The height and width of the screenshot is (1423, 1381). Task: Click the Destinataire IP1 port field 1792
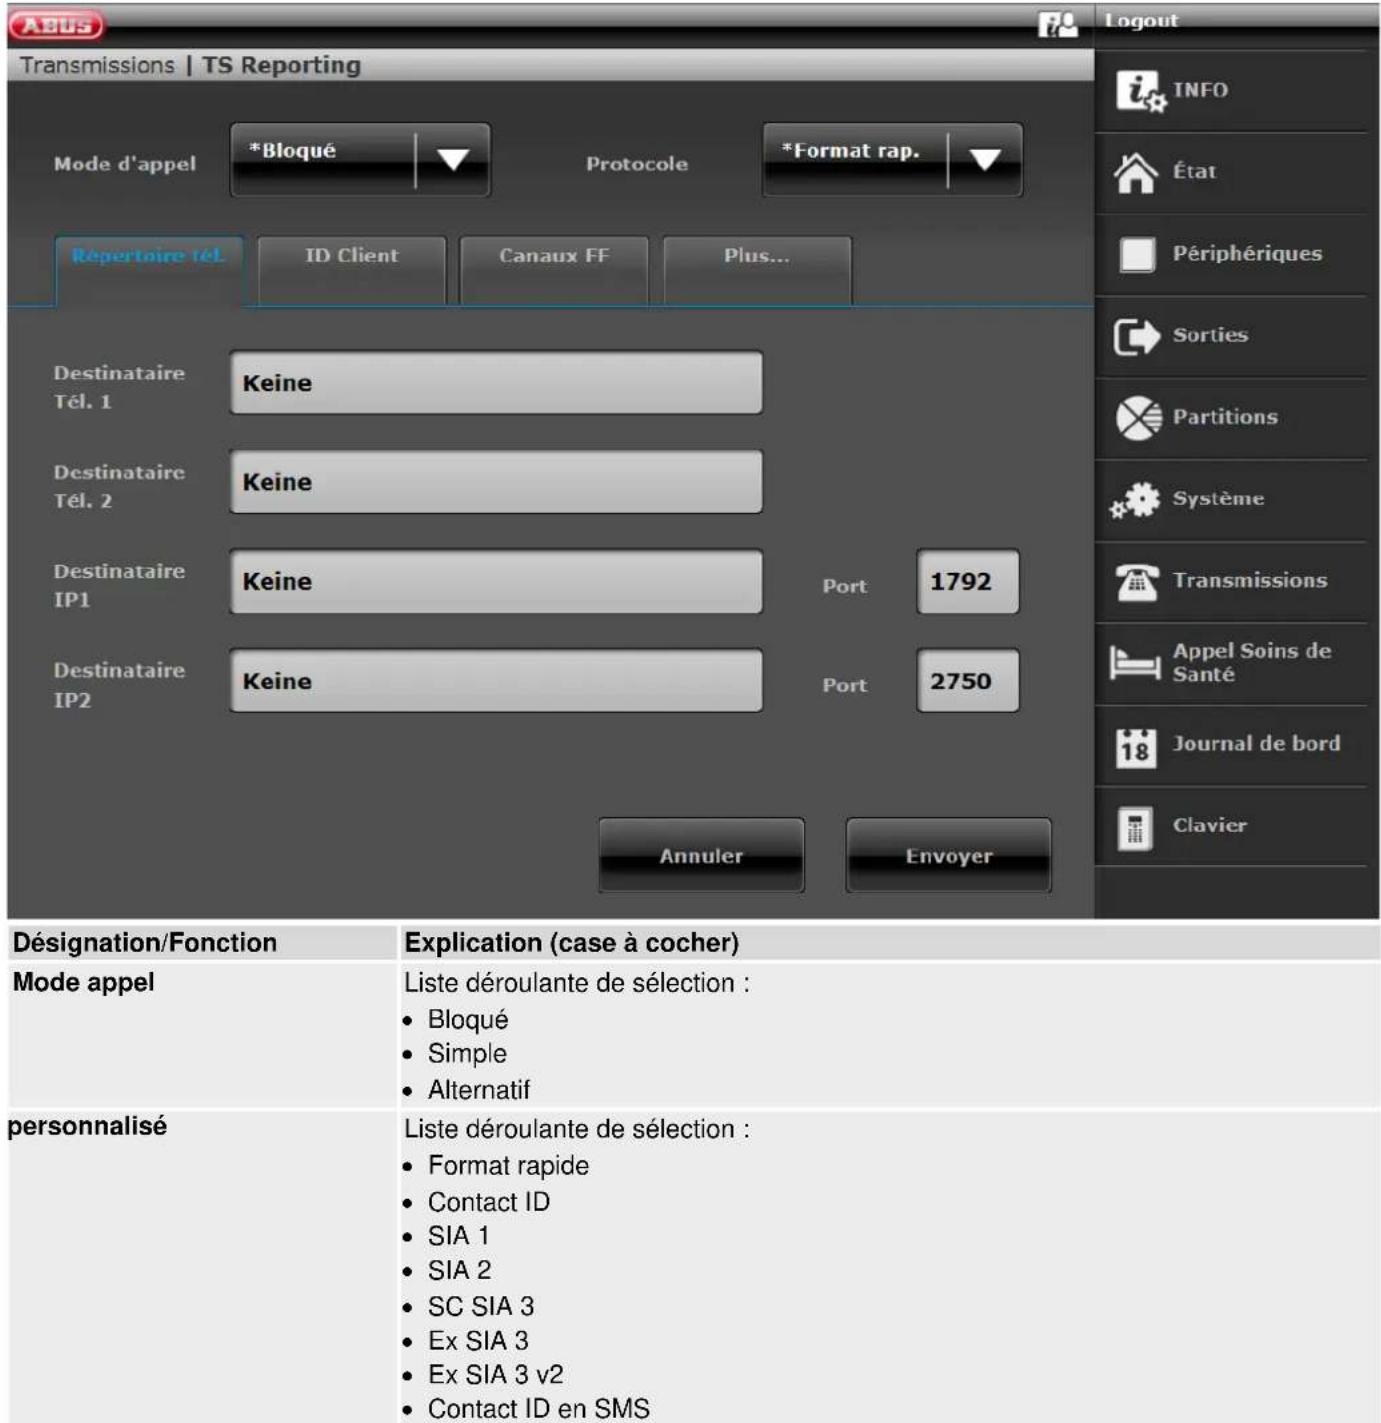point(967,582)
